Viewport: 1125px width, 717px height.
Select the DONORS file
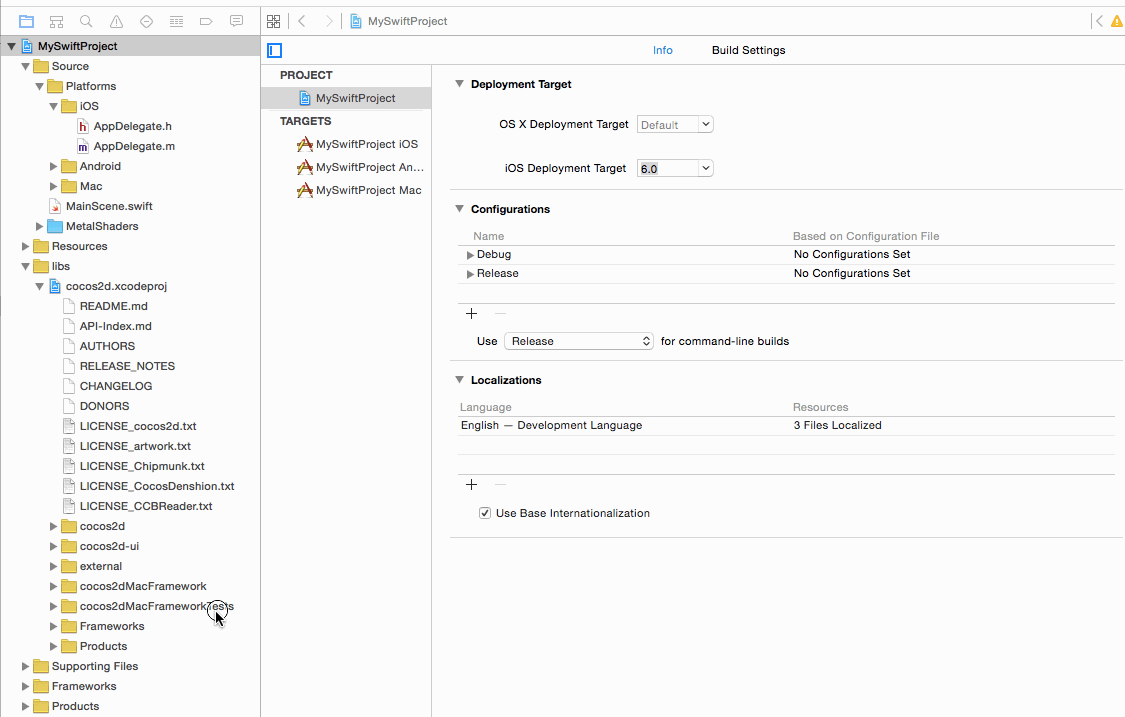click(x=104, y=406)
